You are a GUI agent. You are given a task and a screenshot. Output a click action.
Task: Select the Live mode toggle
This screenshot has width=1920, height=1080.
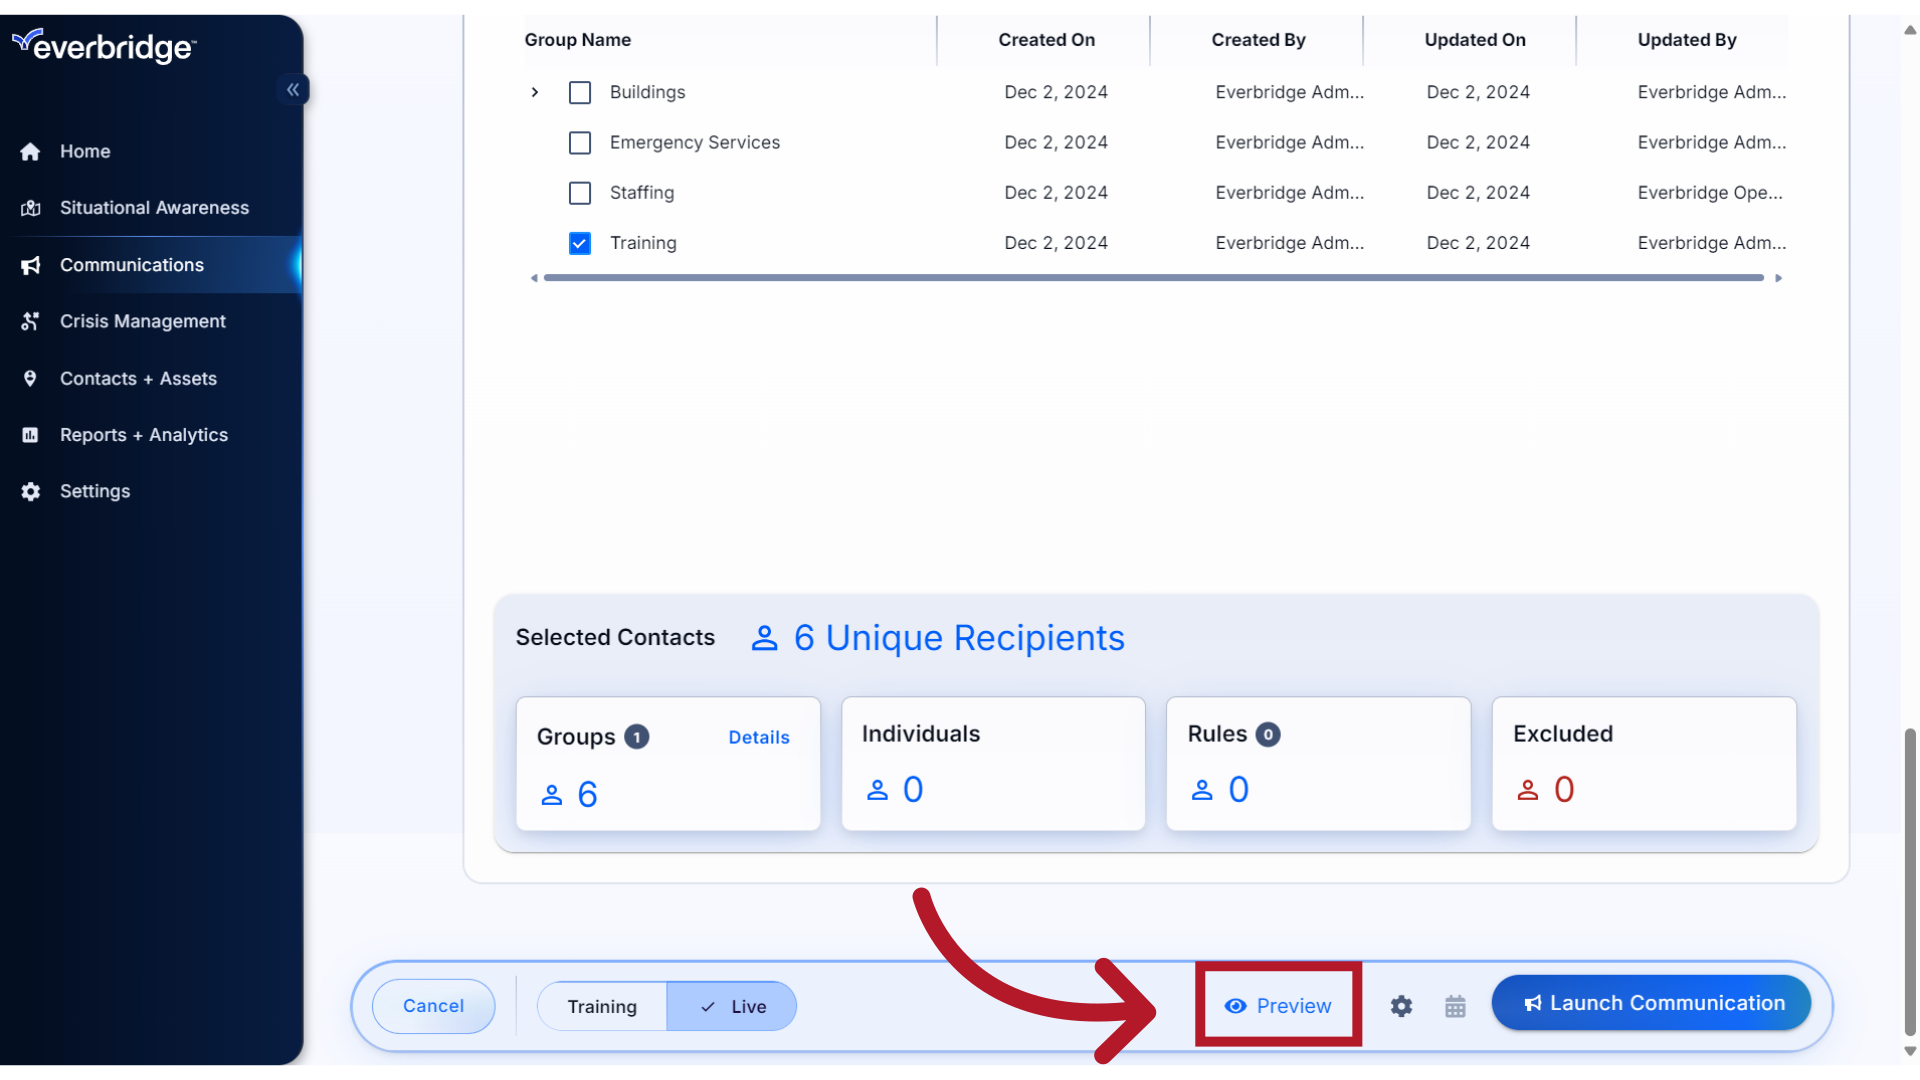732,1006
